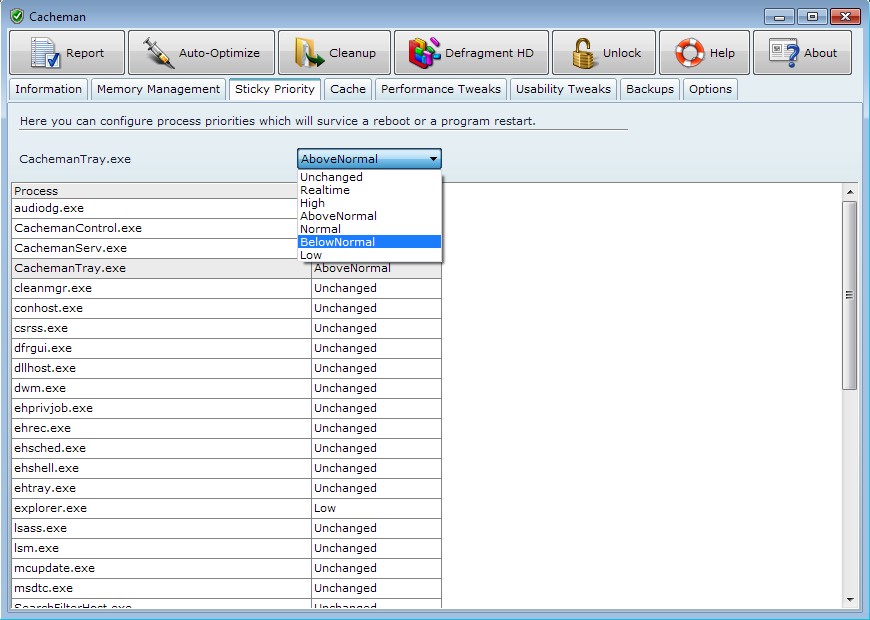This screenshot has width=870, height=620.
Task: Select the ehtray.exe process row
Action: (x=161, y=488)
